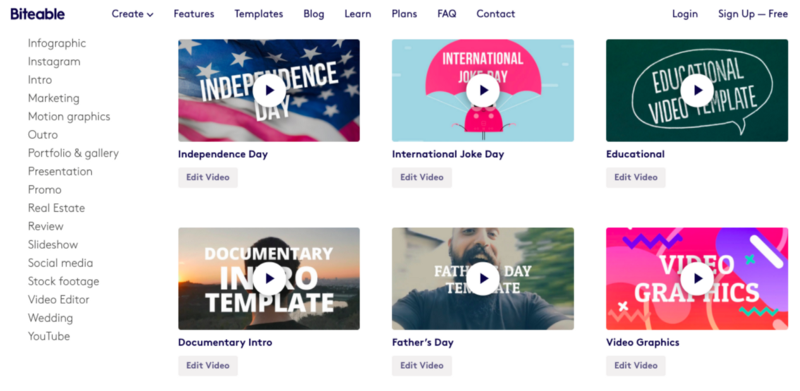Image resolution: width=800 pixels, height=391 pixels.
Task: Play the Documentary Intro template video
Action: click(269, 279)
